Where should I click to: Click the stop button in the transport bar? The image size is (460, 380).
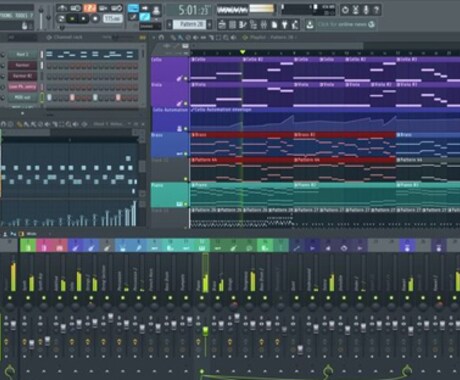click(x=83, y=19)
